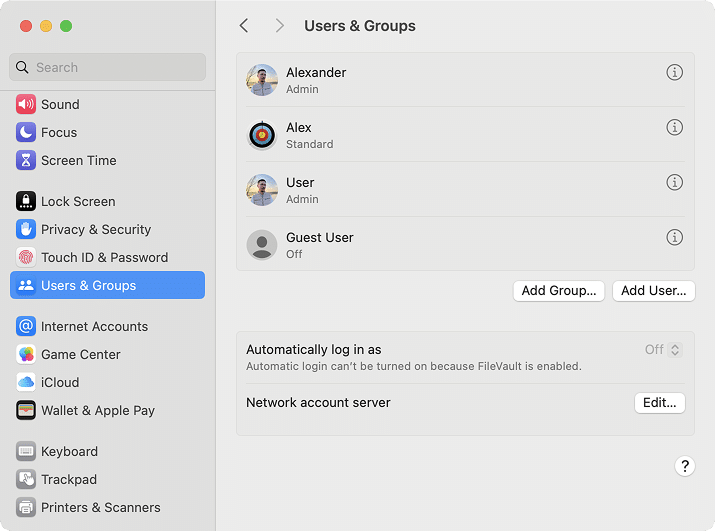
Task: Click the Lock Screen padlock icon
Action: tap(26, 201)
